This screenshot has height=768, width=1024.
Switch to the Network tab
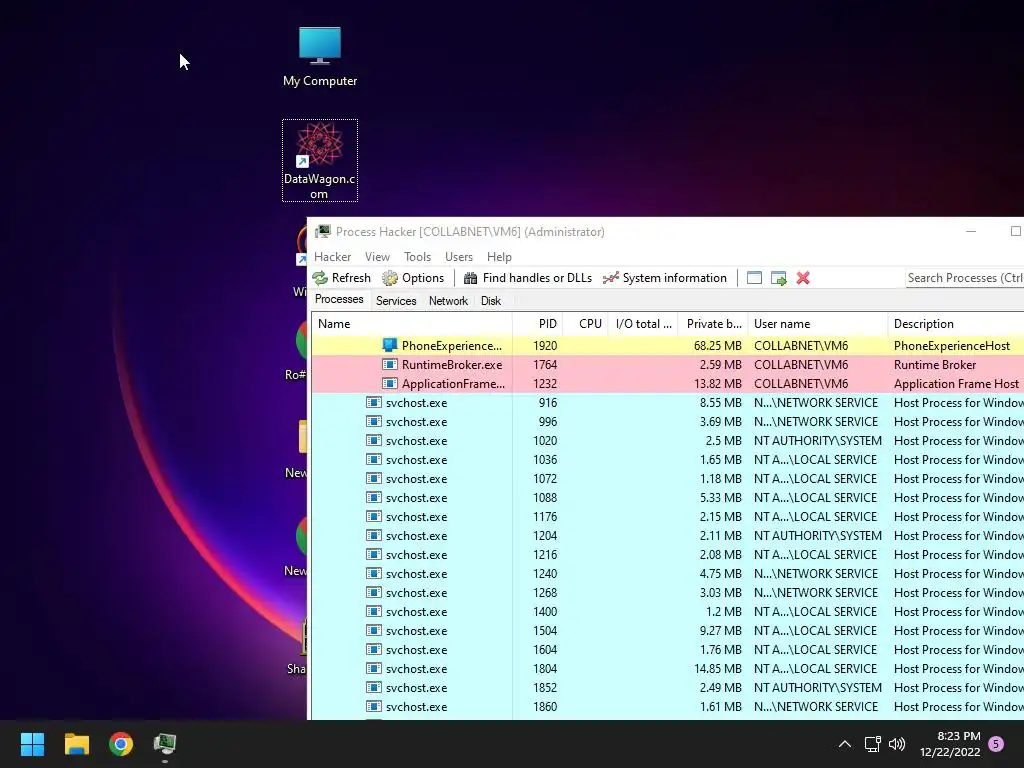[448, 301]
